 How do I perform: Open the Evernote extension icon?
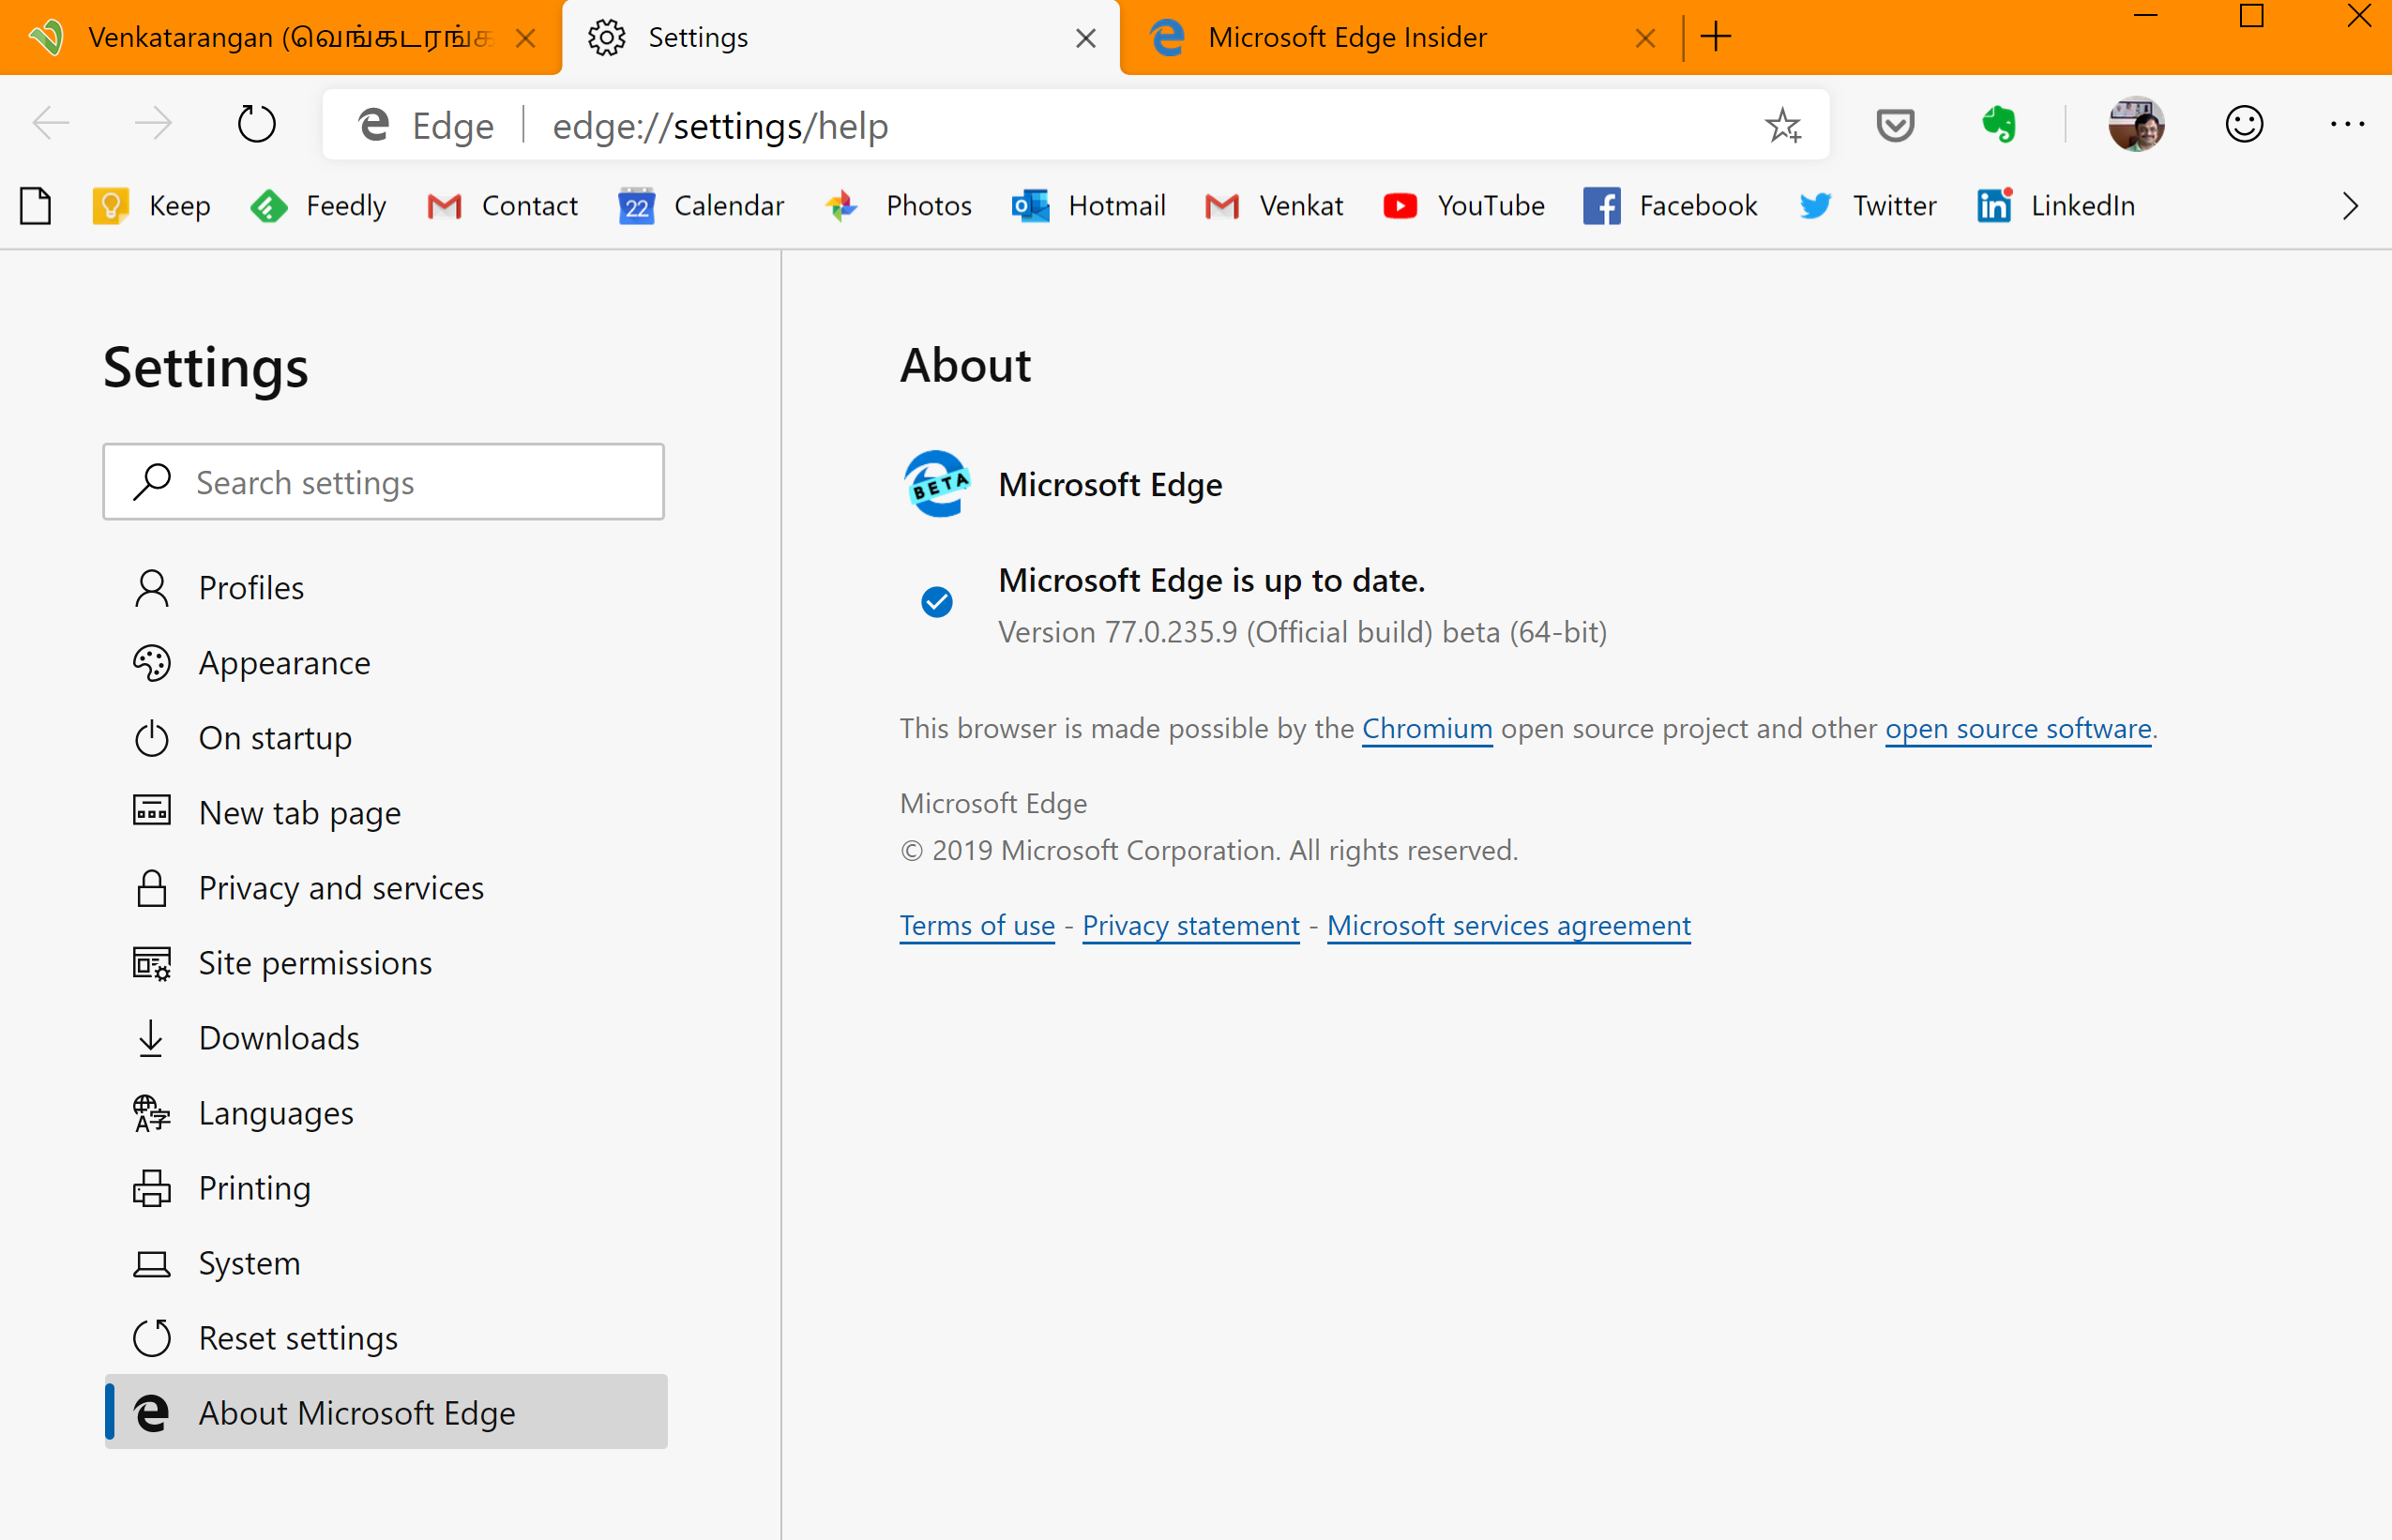2001,124
